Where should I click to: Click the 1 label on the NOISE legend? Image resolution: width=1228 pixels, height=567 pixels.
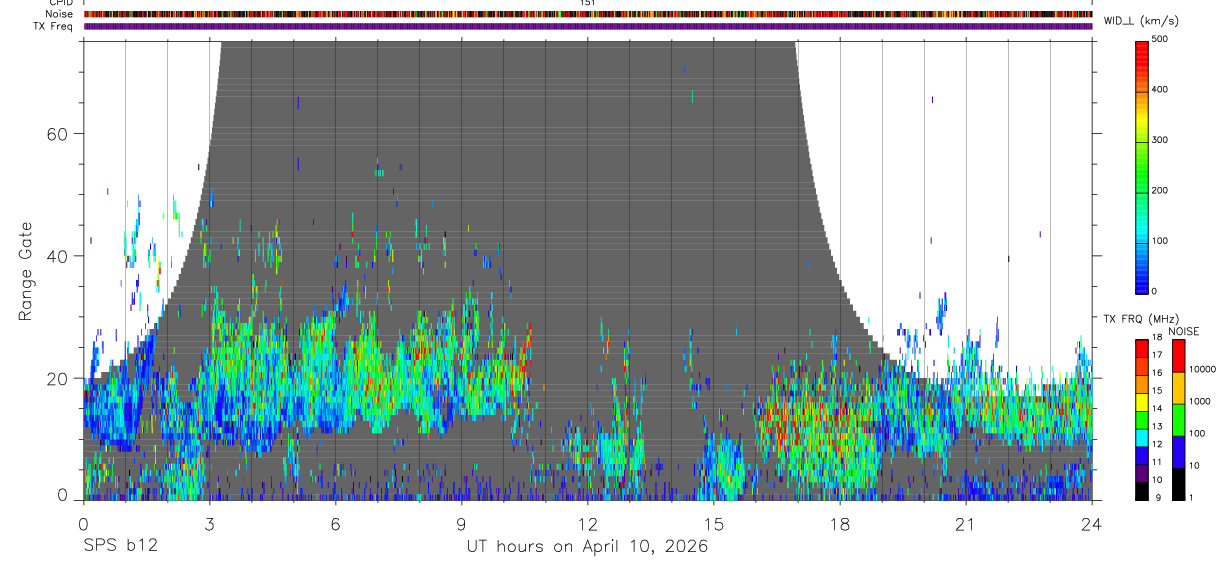point(1191,497)
